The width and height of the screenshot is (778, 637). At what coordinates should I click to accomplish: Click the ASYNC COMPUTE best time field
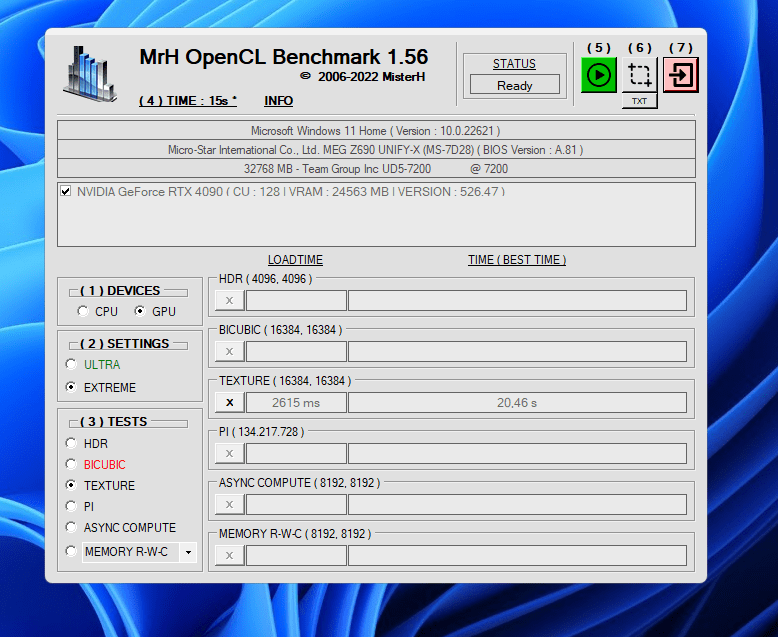point(517,505)
